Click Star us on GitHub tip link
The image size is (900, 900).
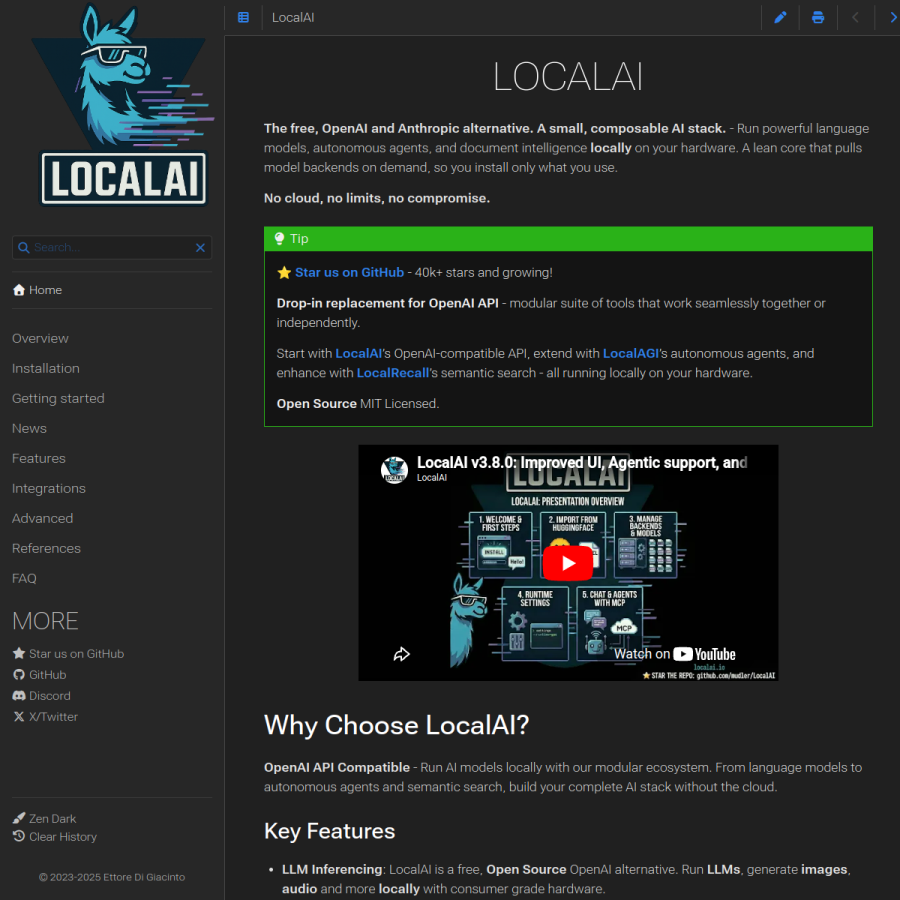349,273
